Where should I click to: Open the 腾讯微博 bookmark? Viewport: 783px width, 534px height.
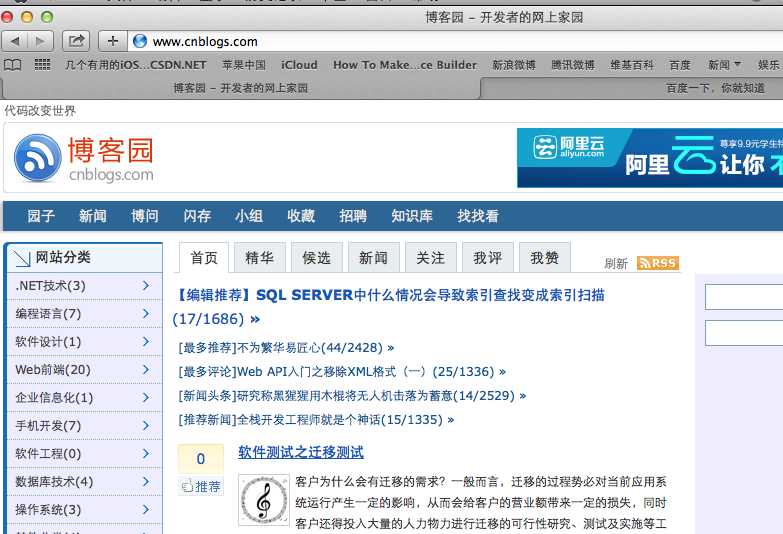point(573,65)
